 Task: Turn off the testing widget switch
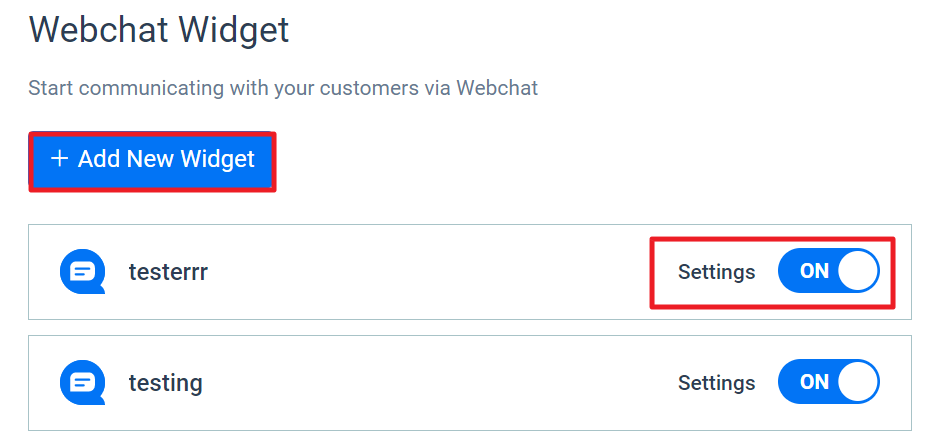pyautogui.click(x=828, y=382)
